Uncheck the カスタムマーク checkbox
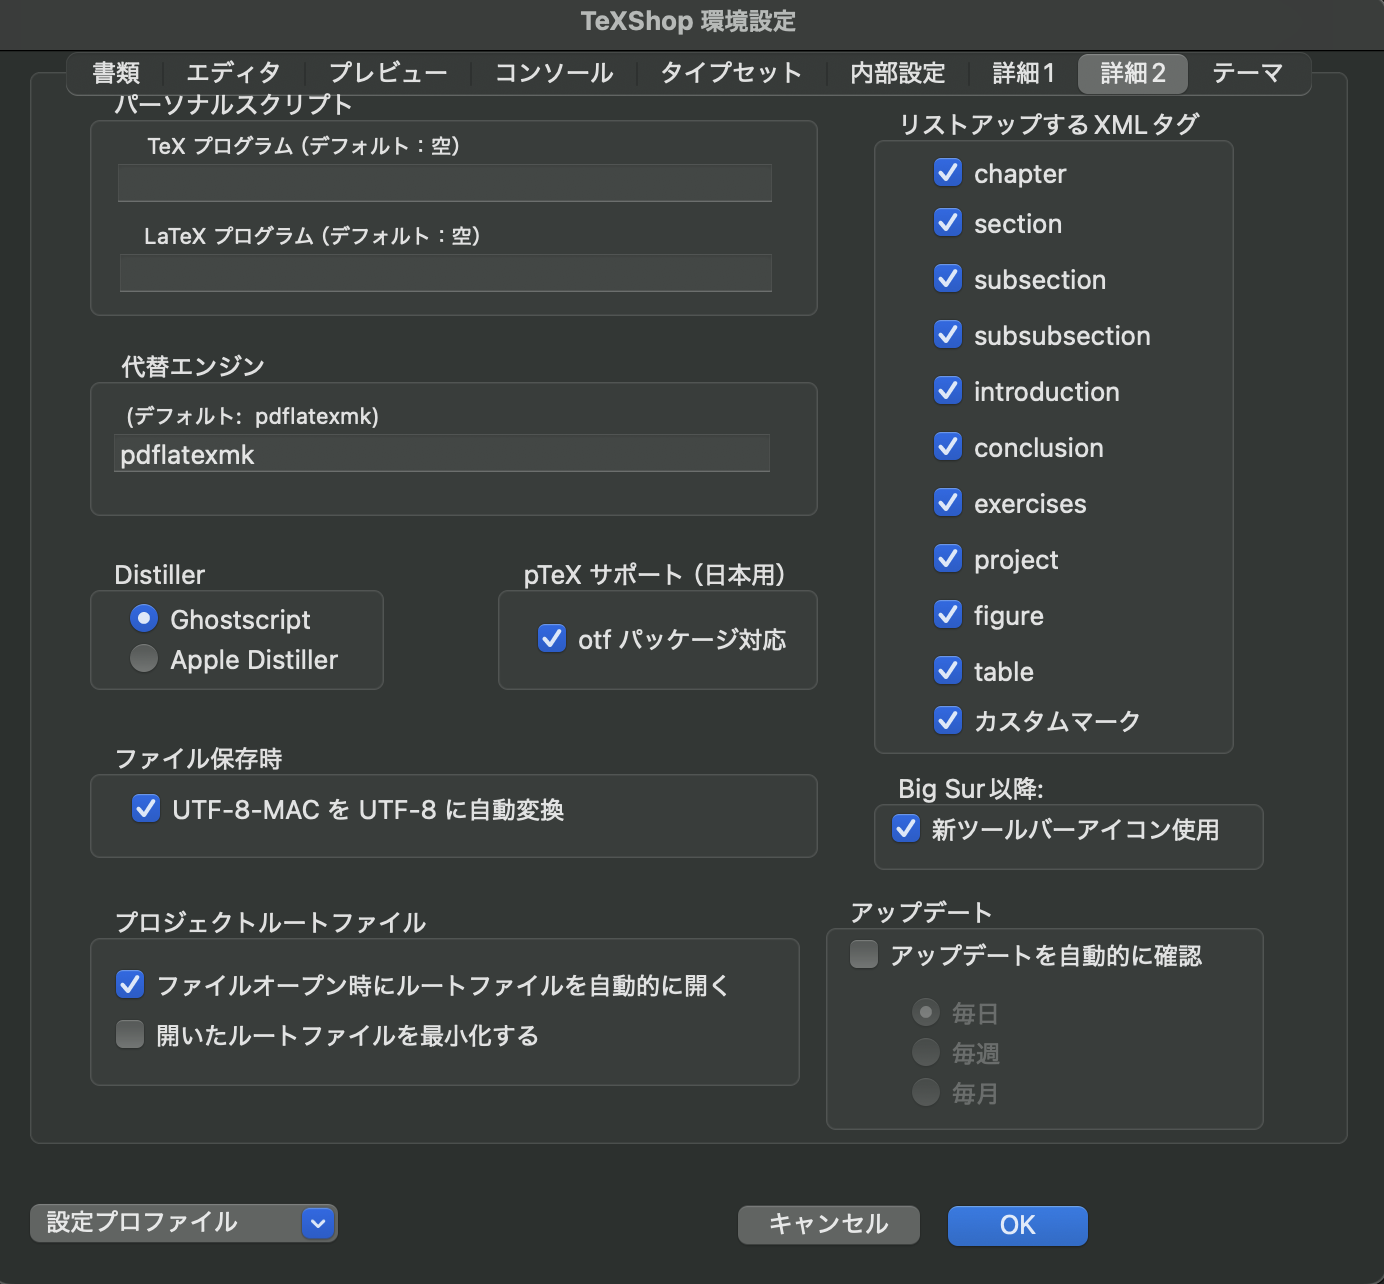The width and height of the screenshot is (1384, 1284). (948, 720)
